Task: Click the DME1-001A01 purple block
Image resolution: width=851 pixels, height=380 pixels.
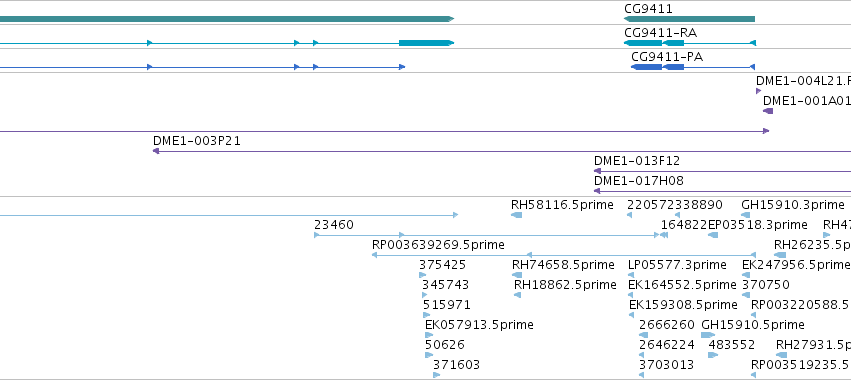Action: click(x=768, y=111)
